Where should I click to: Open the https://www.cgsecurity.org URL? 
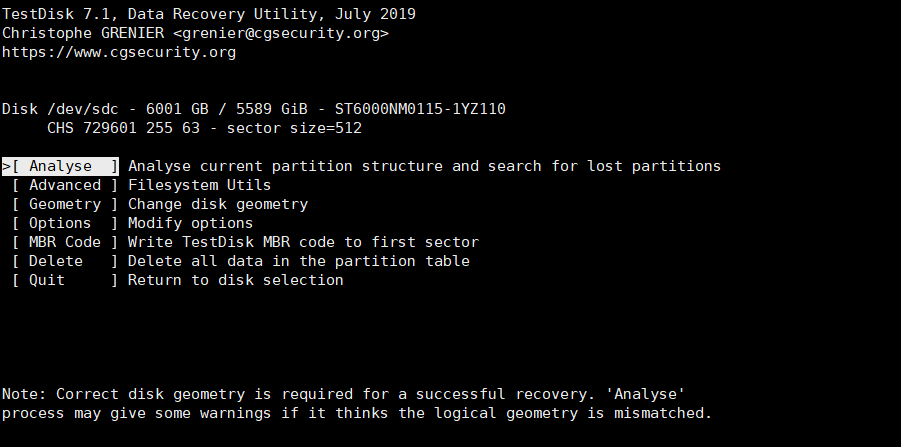119,52
